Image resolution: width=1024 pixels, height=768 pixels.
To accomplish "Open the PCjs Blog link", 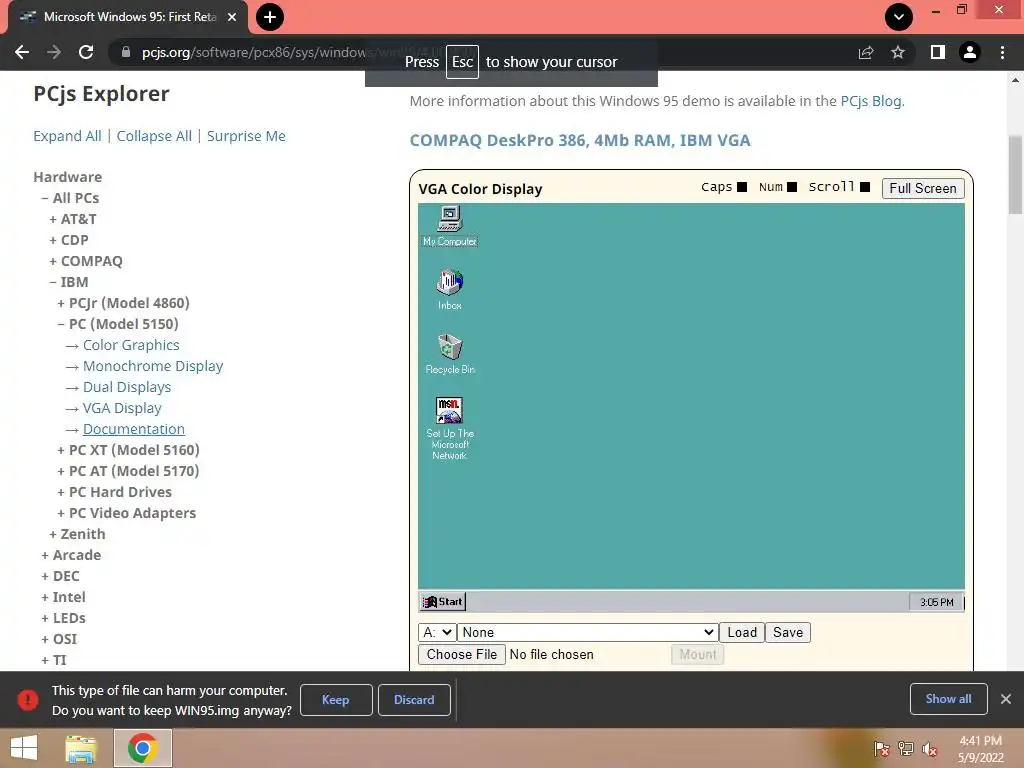I will (x=871, y=101).
